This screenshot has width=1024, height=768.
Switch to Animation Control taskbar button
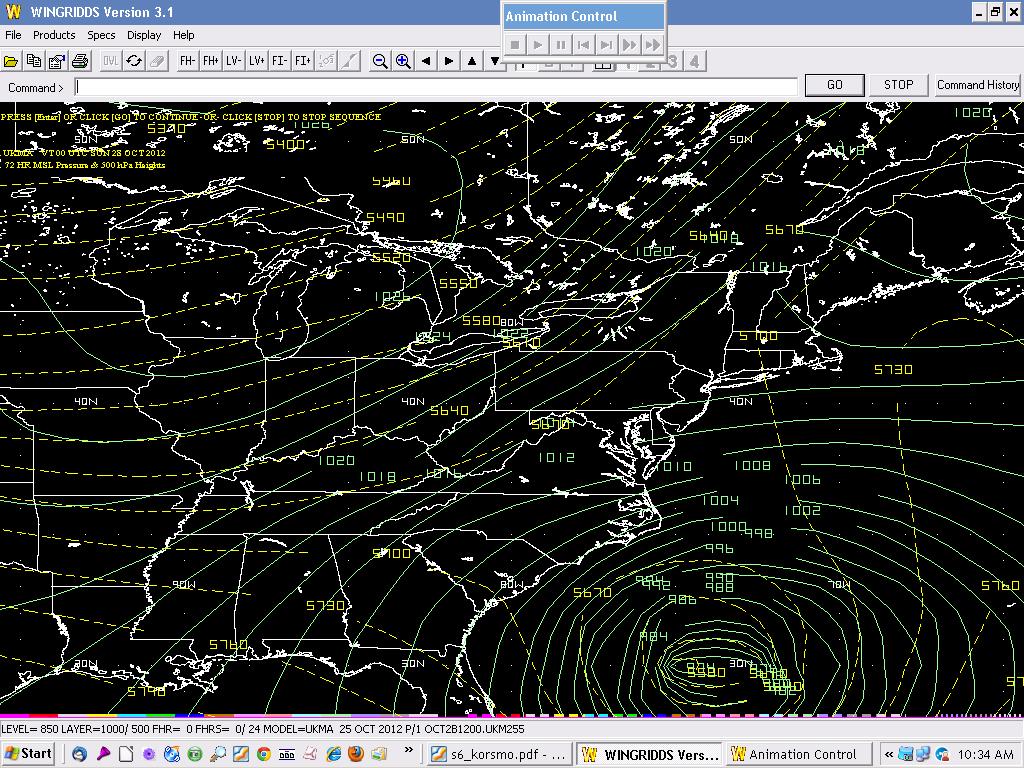[x=800, y=754]
